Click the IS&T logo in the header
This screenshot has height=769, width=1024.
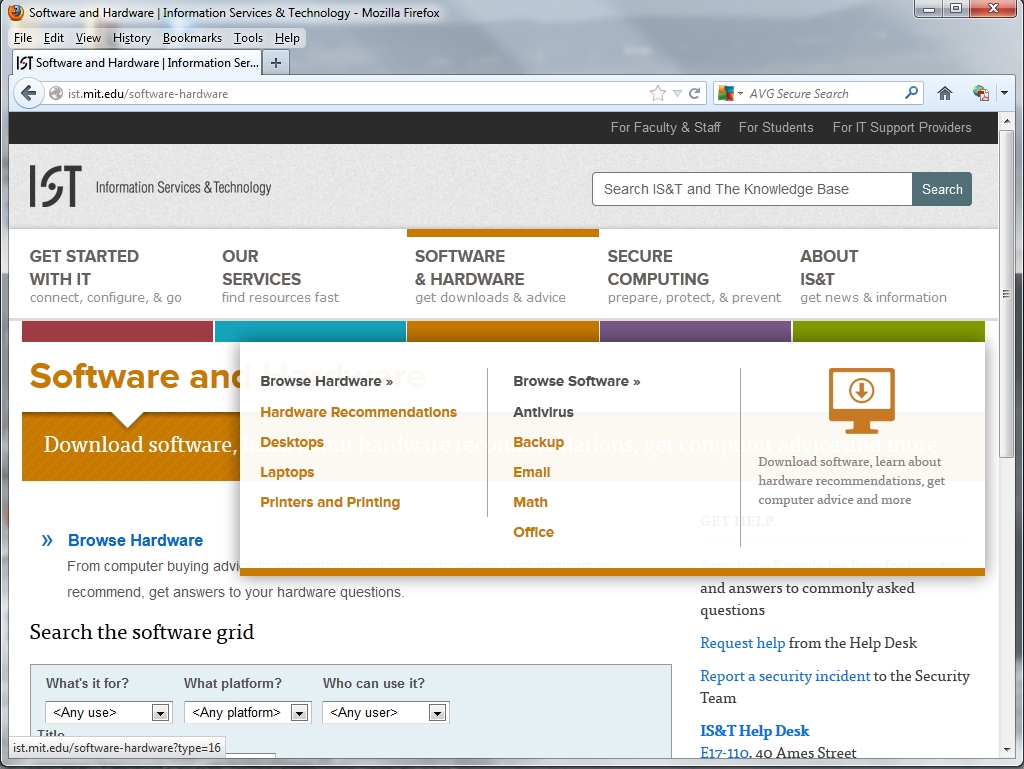pos(55,187)
